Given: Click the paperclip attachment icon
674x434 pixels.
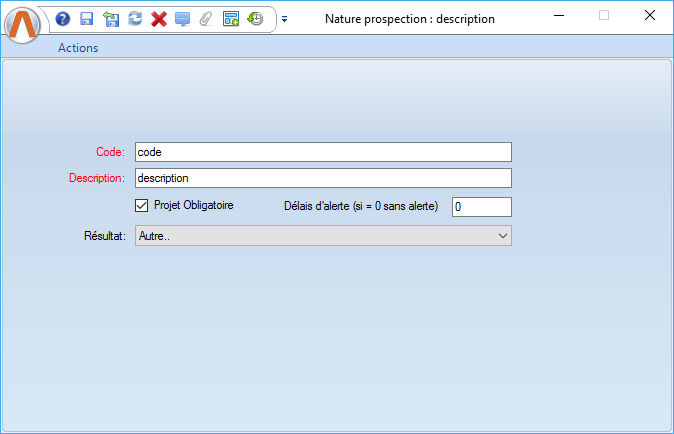Looking at the screenshot, I should coord(206,19).
